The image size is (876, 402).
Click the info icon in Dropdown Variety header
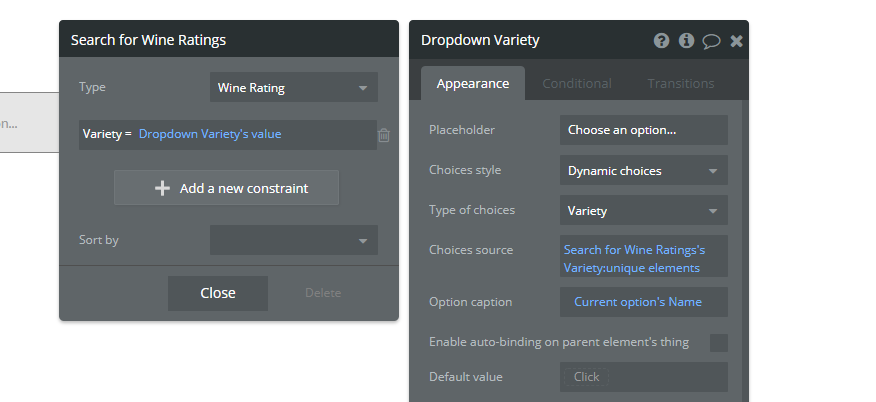pos(686,41)
